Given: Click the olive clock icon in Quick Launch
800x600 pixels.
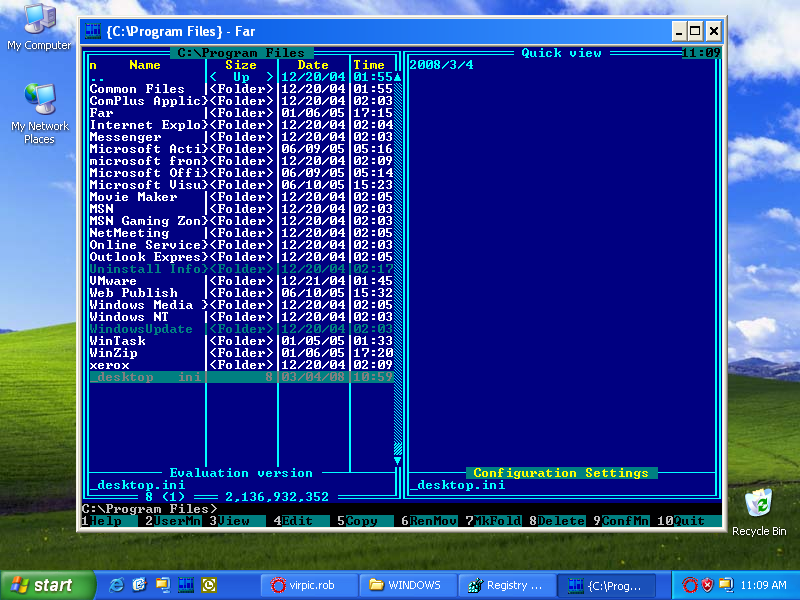Looking at the screenshot, I should (209, 585).
